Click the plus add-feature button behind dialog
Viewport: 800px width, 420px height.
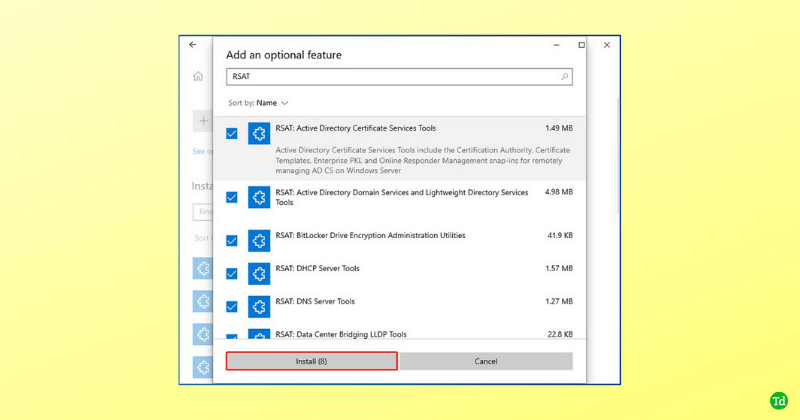[x=203, y=121]
